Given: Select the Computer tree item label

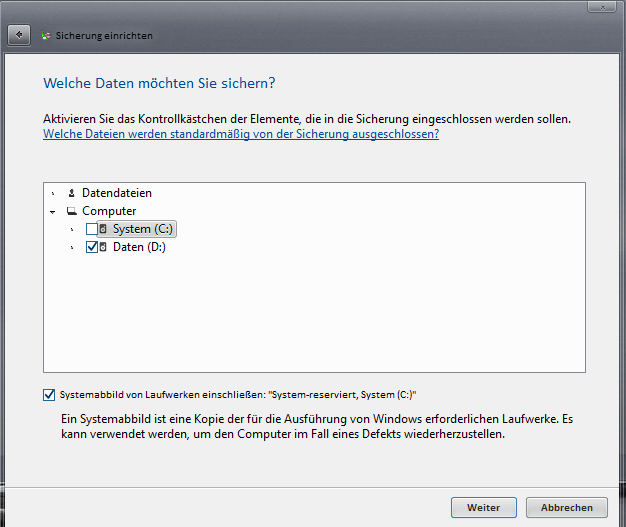Looking at the screenshot, I should pos(109,211).
